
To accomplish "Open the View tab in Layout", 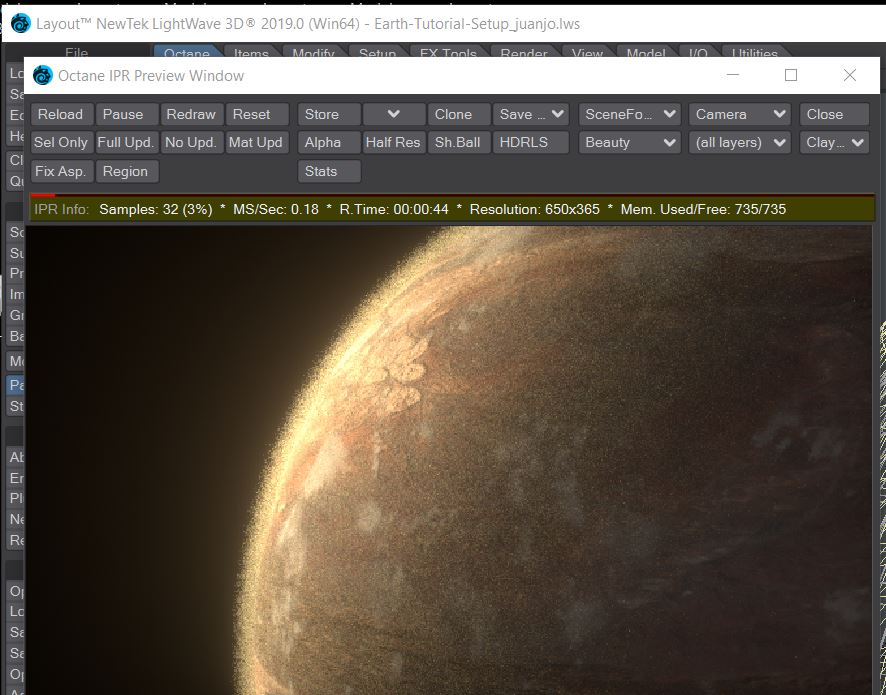I will [x=587, y=52].
